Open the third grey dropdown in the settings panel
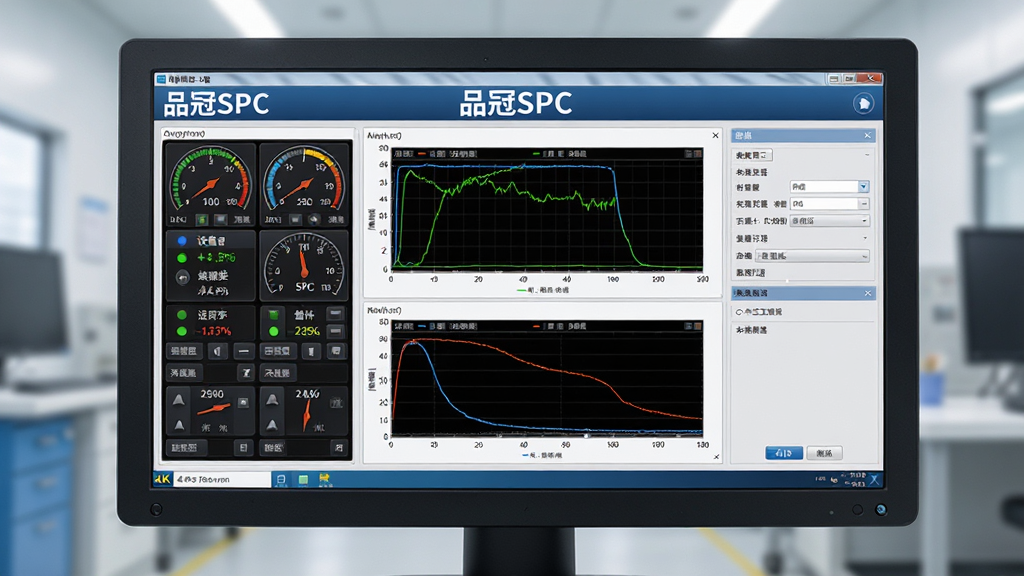This screenshot has width=1024, height=576. coord(829,221)
